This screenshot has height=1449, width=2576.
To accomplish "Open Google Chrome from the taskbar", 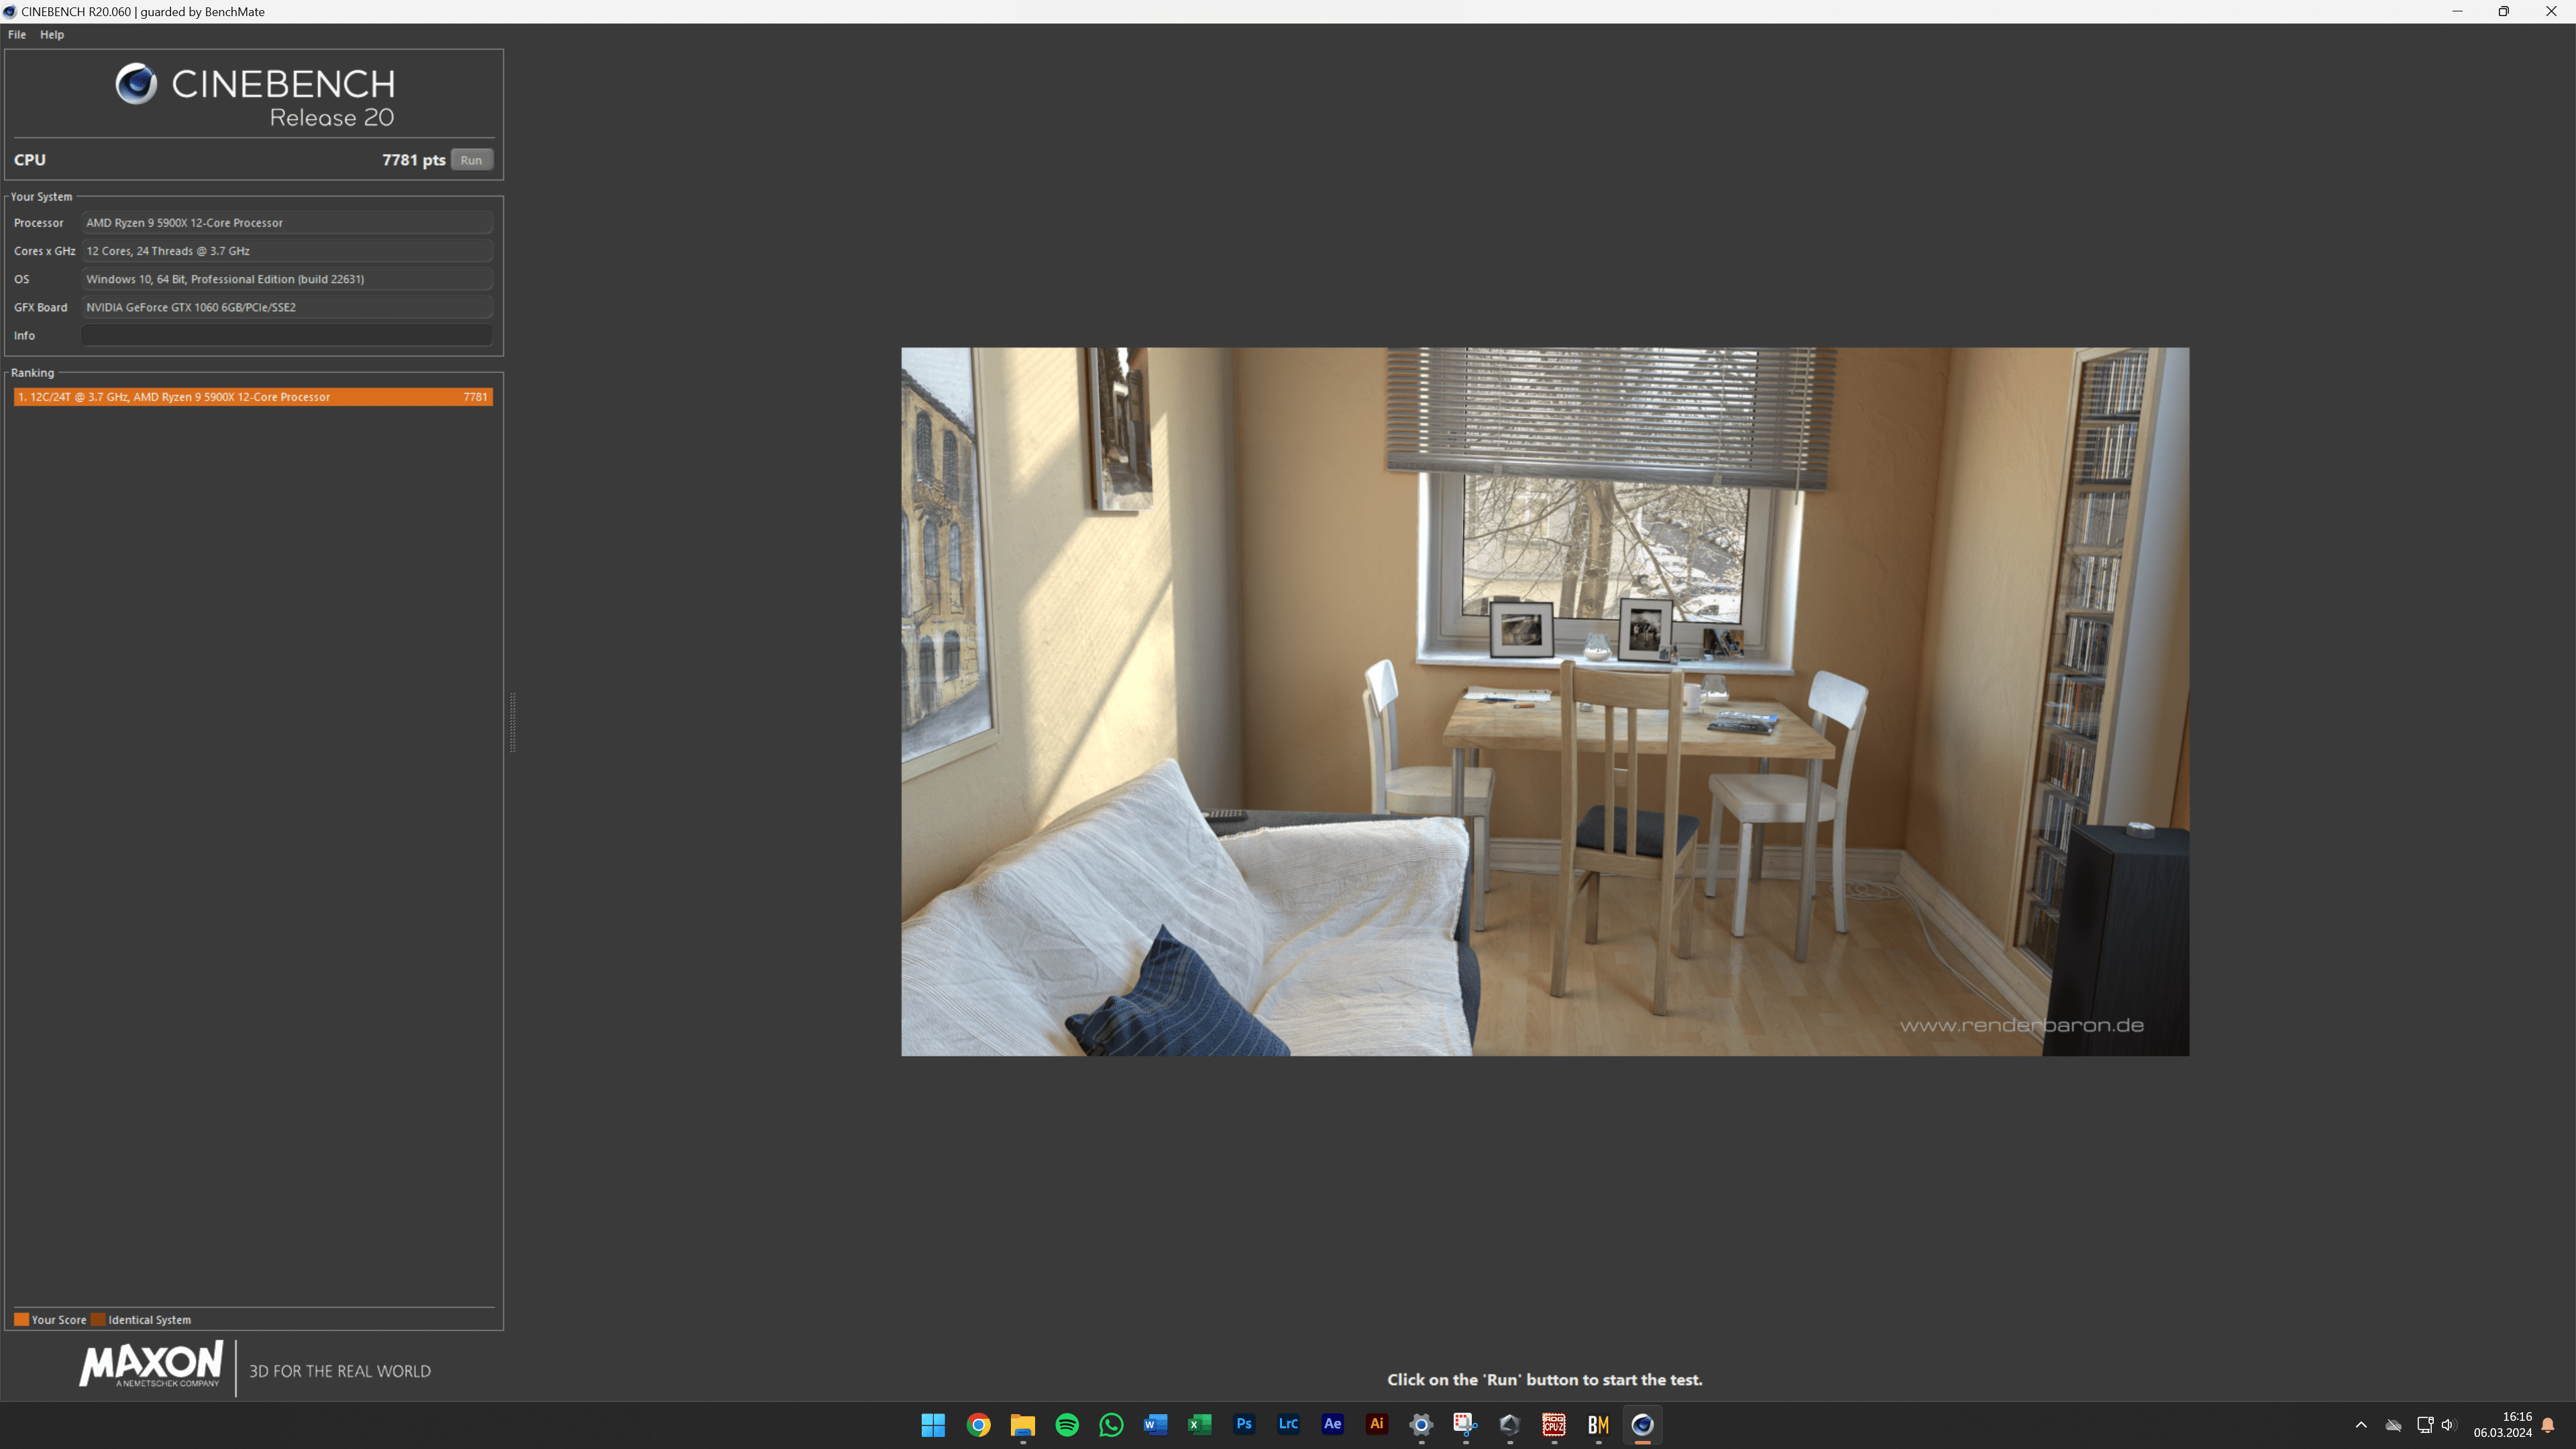I will click(978, 1425).
